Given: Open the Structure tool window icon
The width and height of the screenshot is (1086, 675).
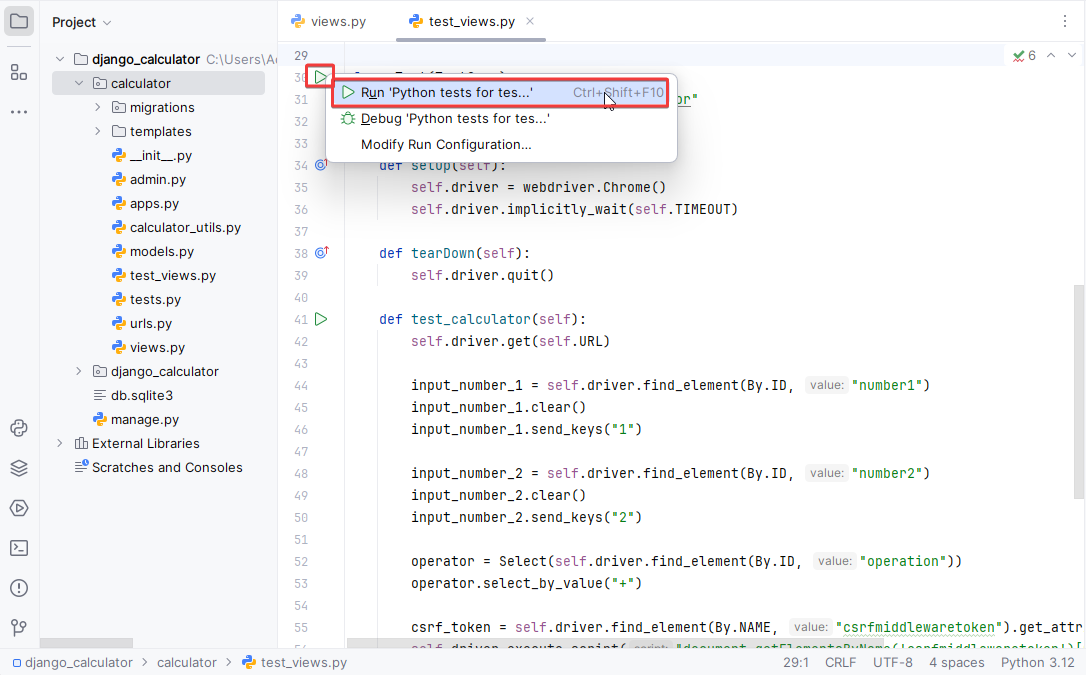Looking at the screenshot, I should pyautogui.click(x=19, y=72).
